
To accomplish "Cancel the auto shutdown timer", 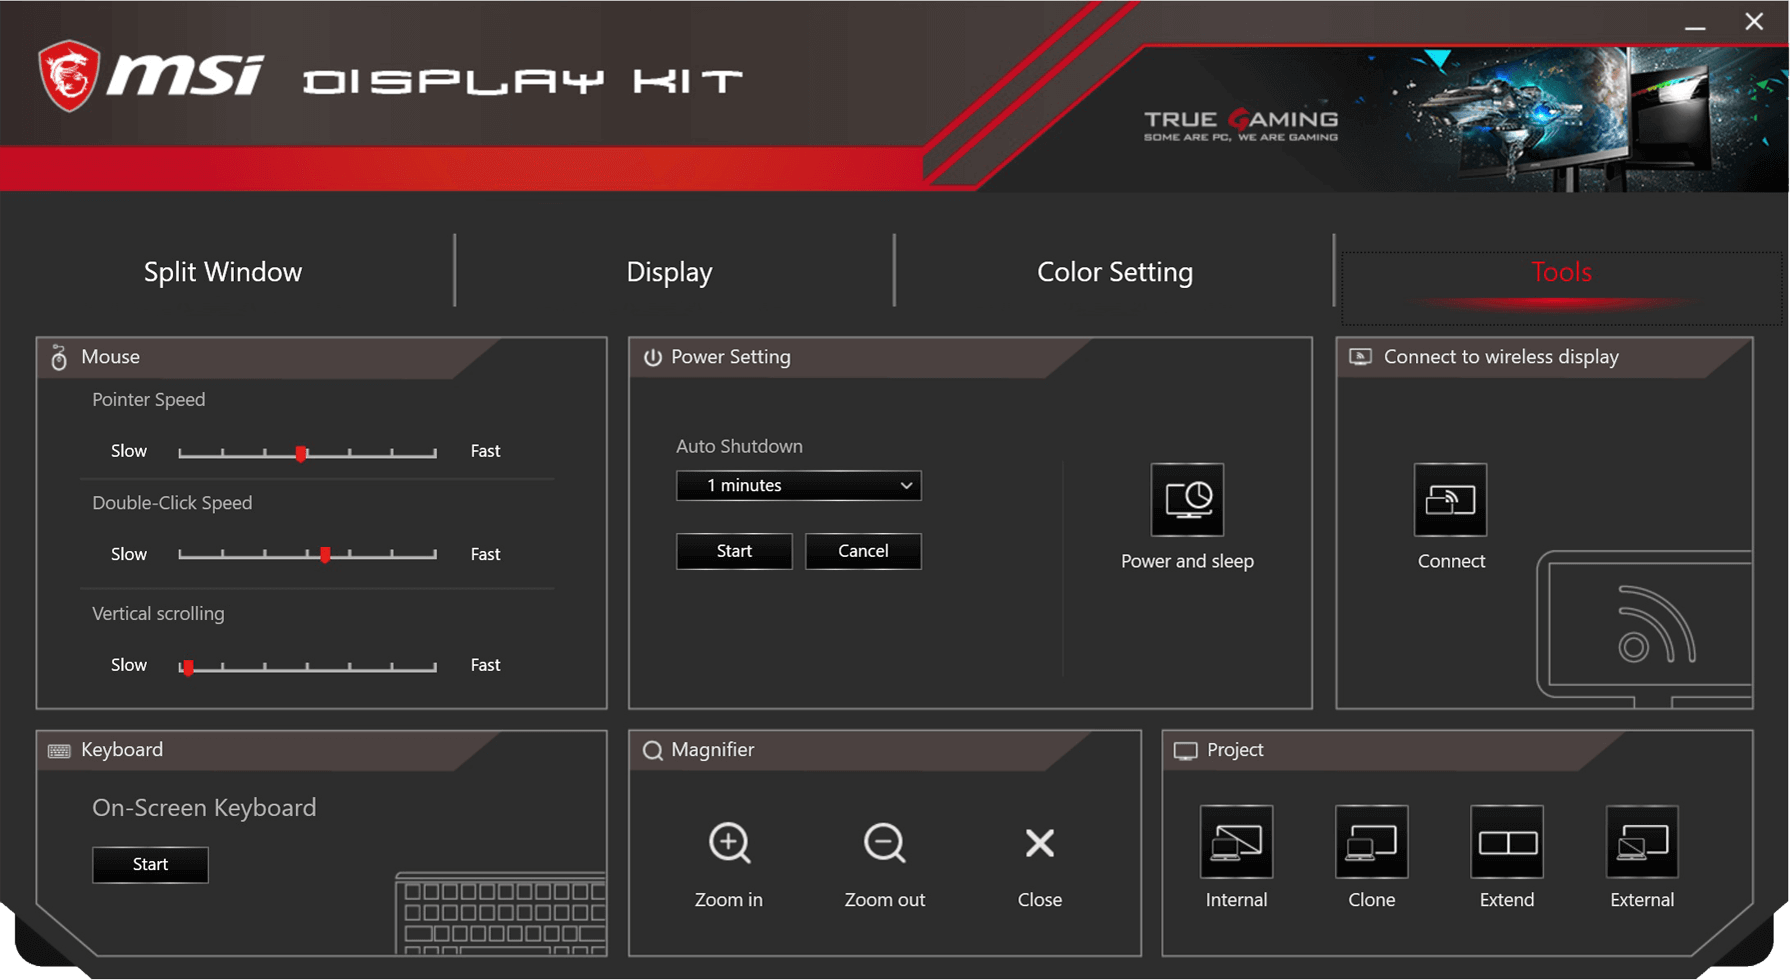I will 863,551.
